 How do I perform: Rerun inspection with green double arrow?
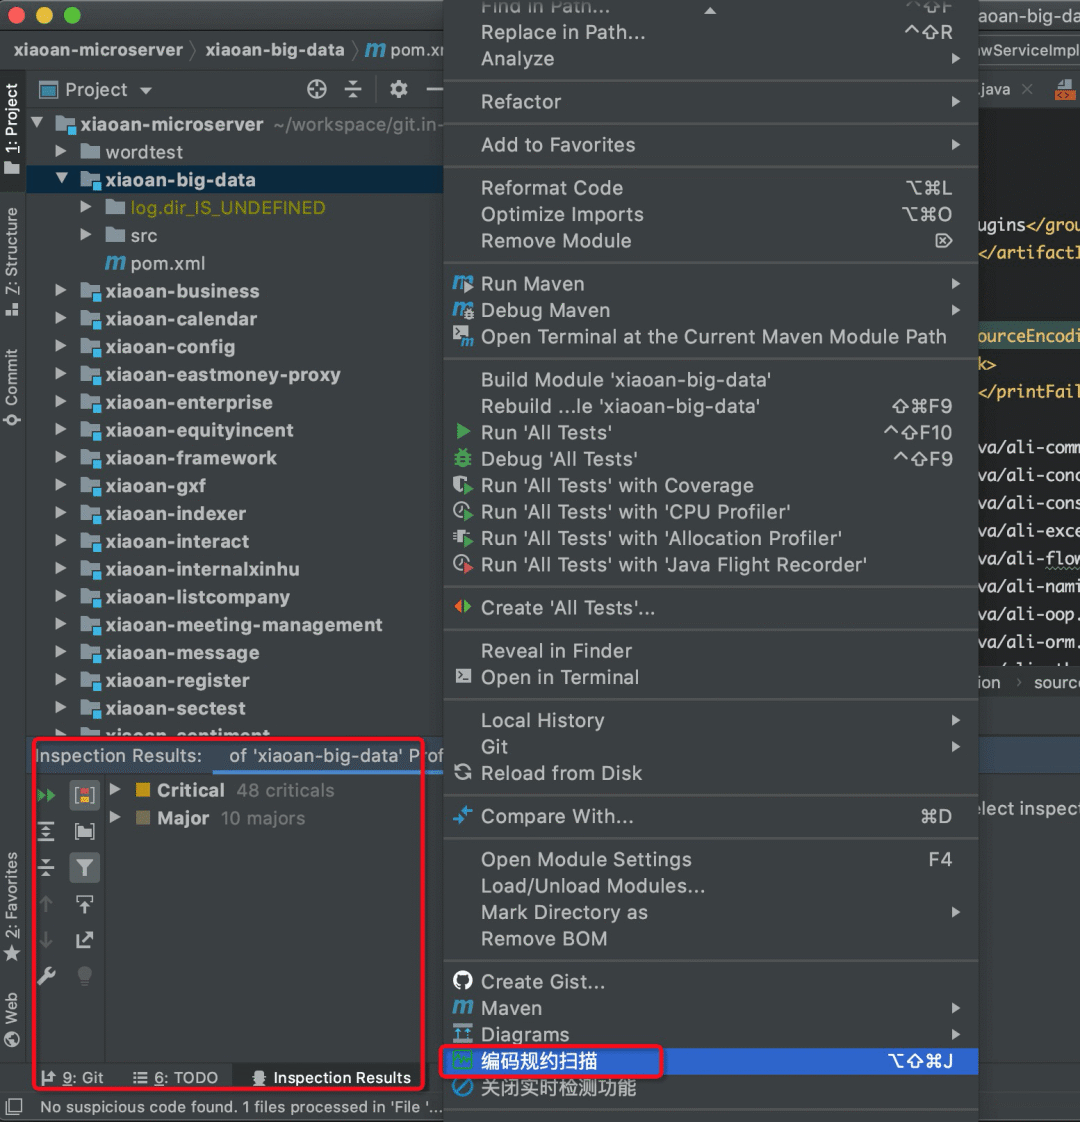tap(47, 795)
